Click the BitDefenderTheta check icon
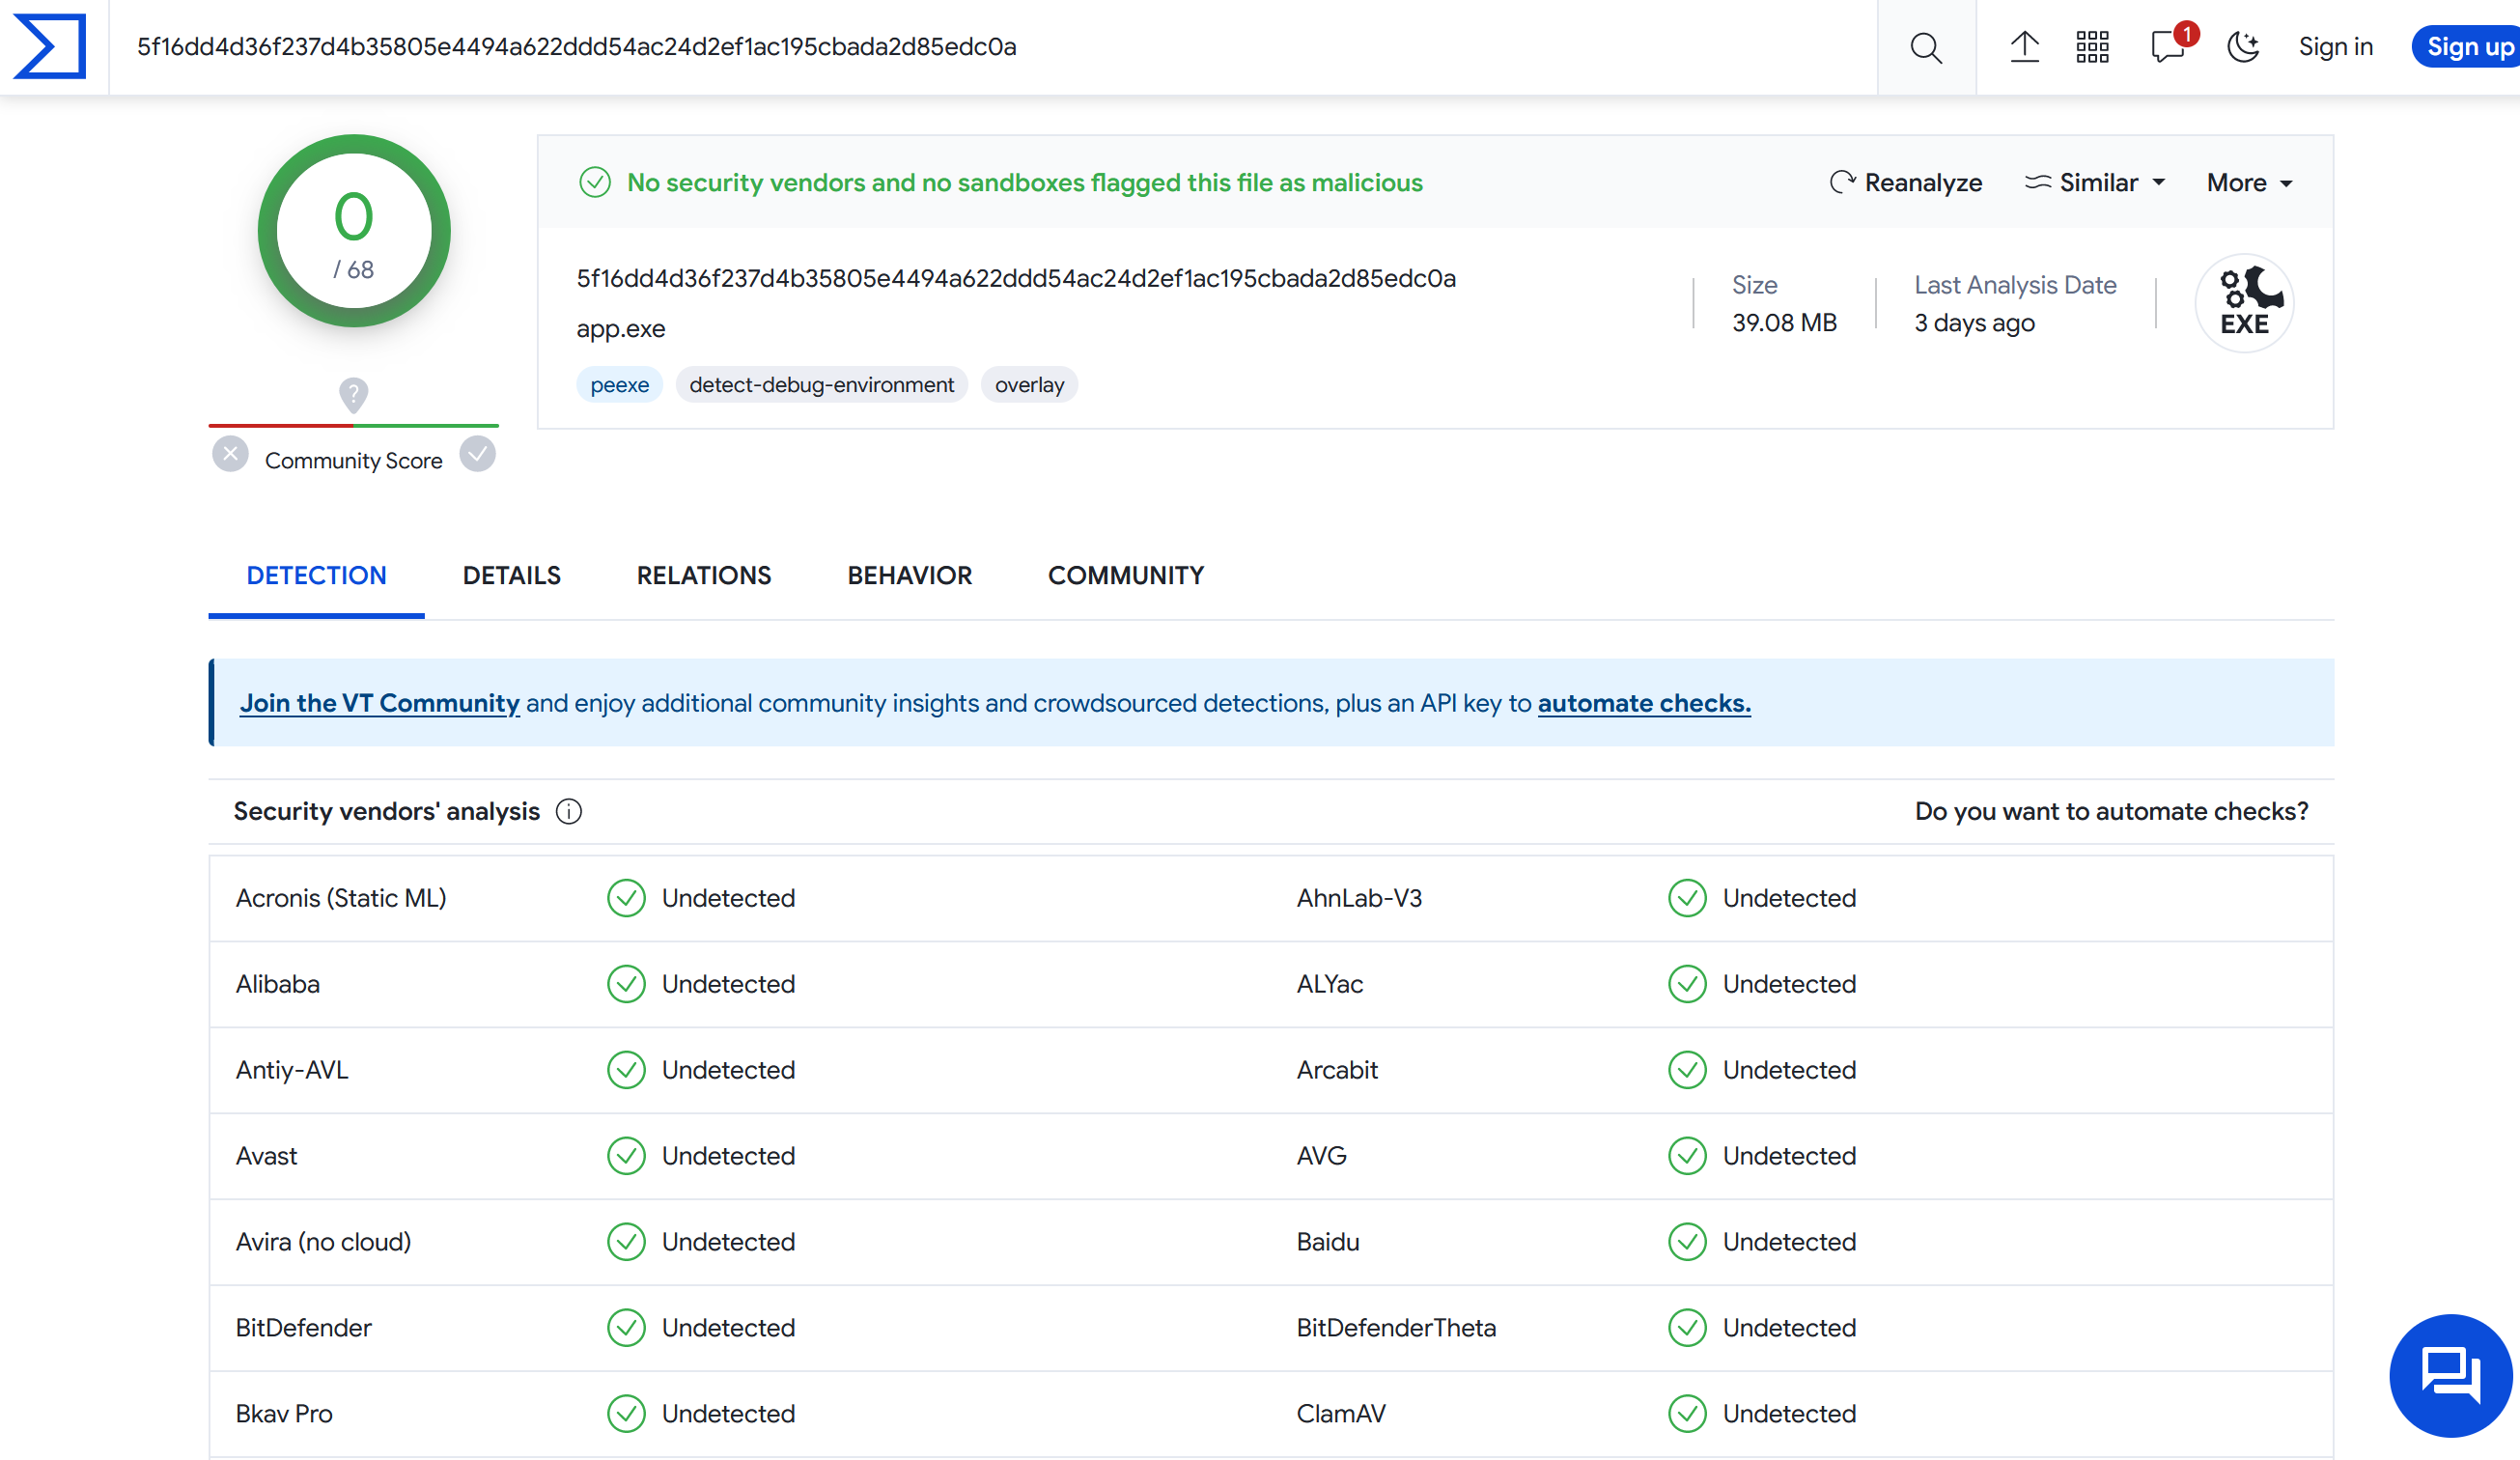 click(x=1686, y=1328)
